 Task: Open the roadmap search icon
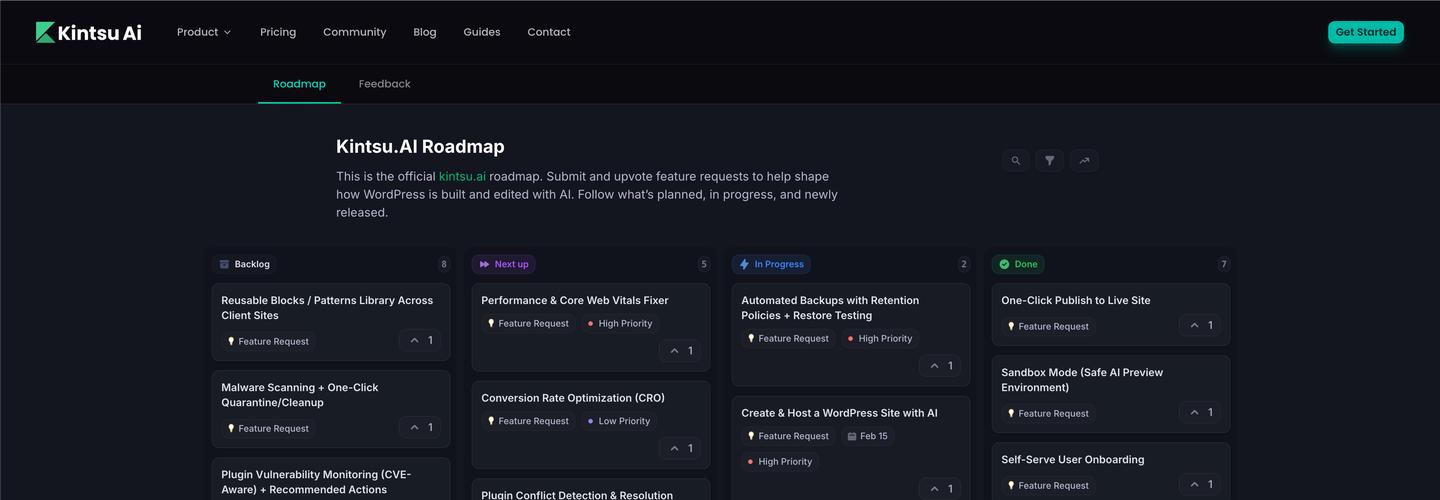tap(1015, 160)
